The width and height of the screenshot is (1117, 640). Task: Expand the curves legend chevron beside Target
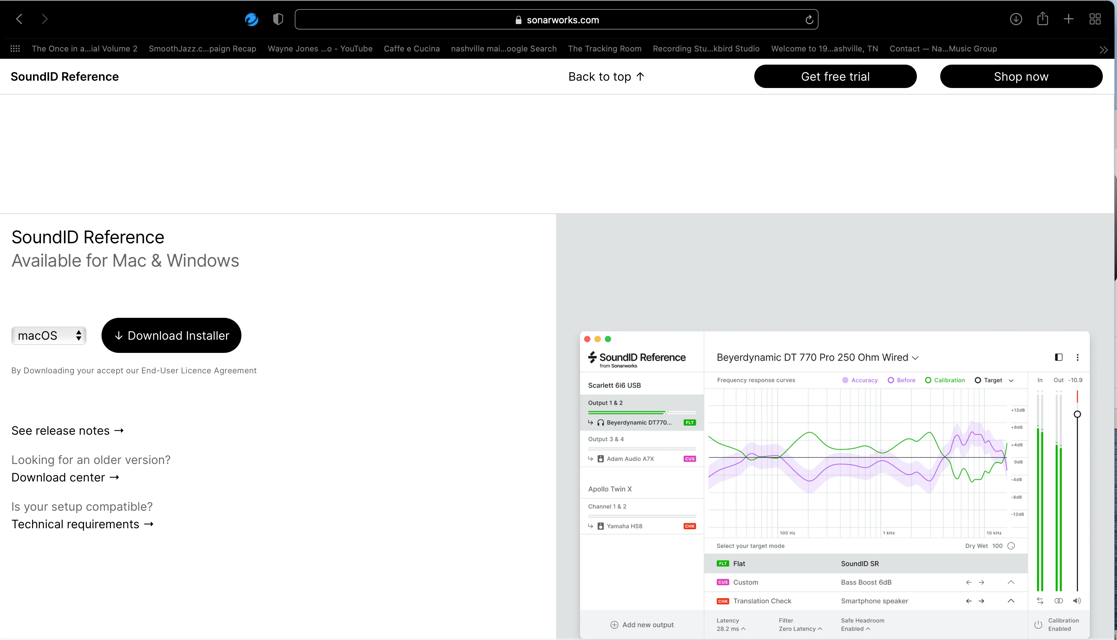(x=1011, y=381)
